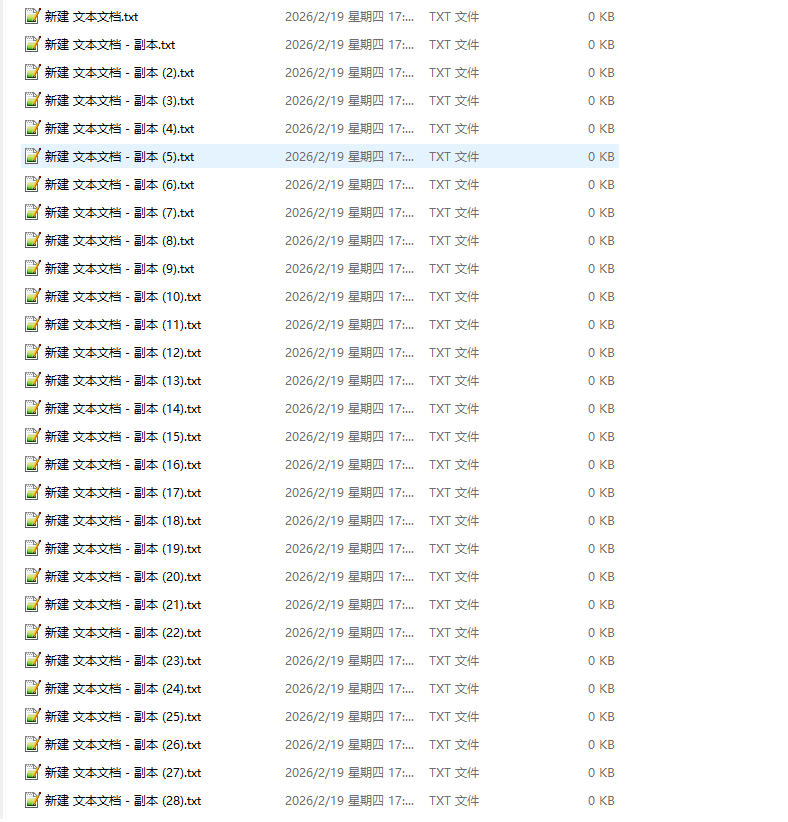
Task: Select file name 副本 (10).txt
Action: coord(123,297)
